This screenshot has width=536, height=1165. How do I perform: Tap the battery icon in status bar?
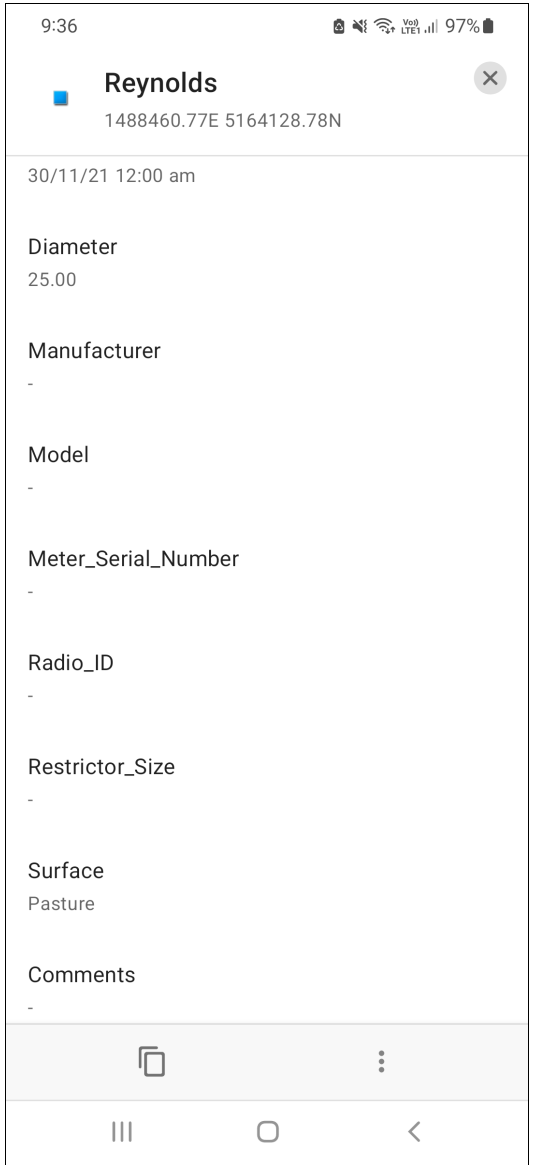point(488,27)
